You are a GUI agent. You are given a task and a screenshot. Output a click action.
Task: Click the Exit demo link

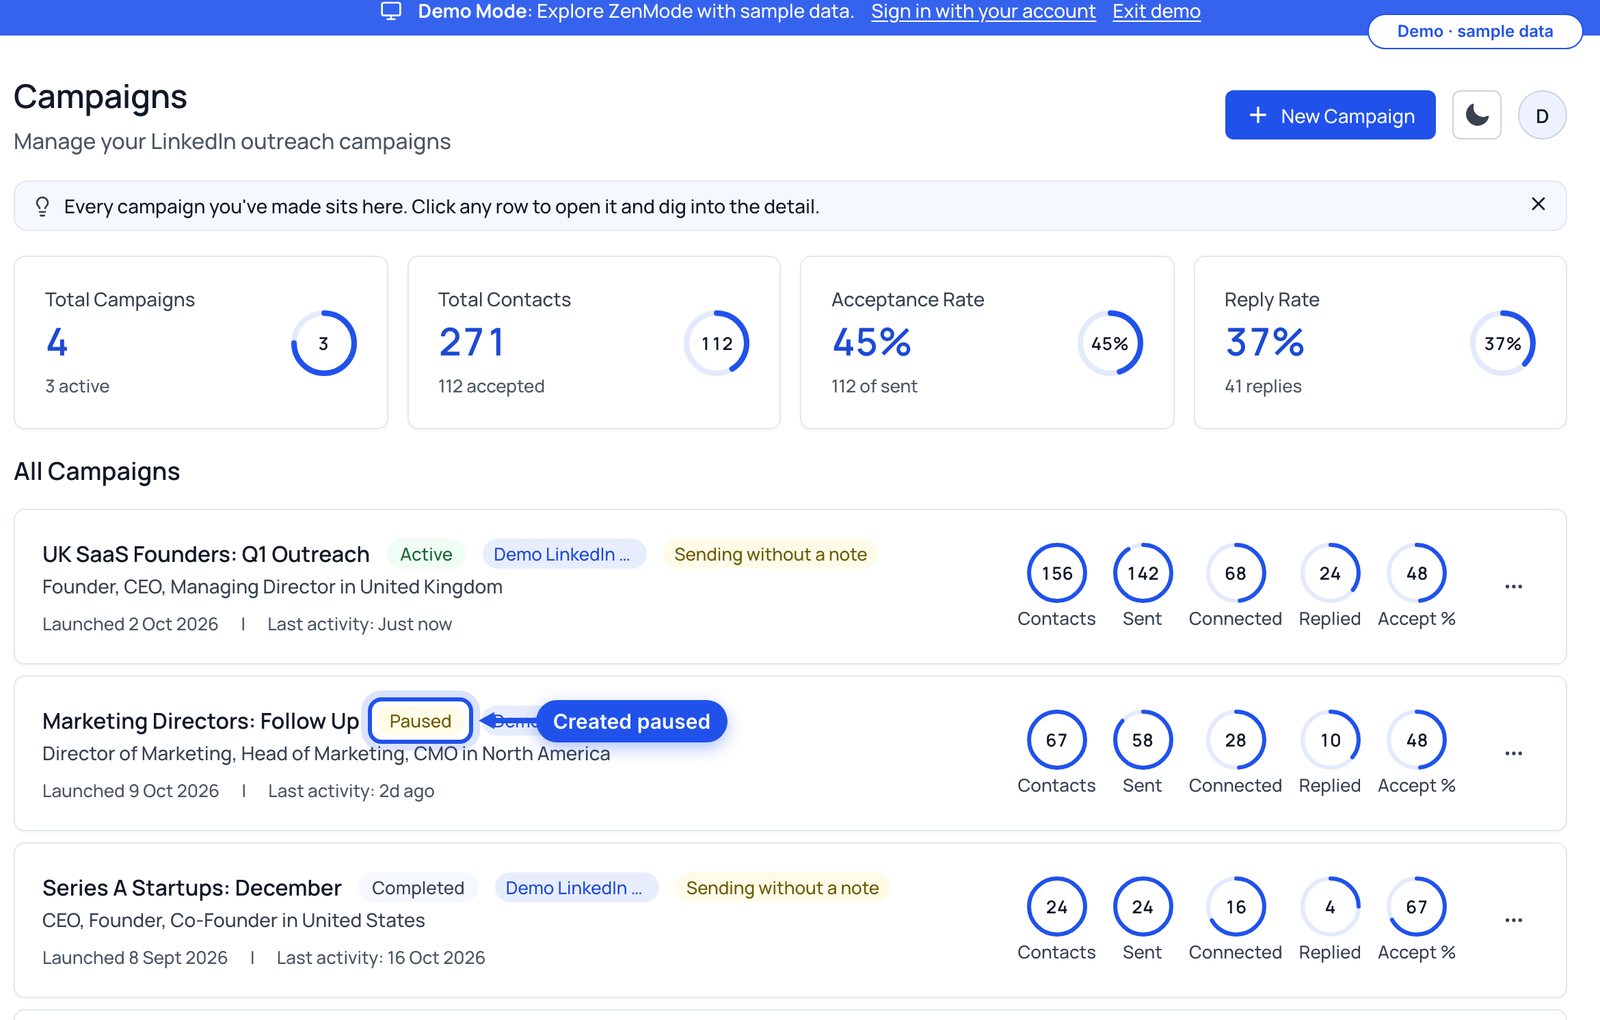[x=1156, y=11]
